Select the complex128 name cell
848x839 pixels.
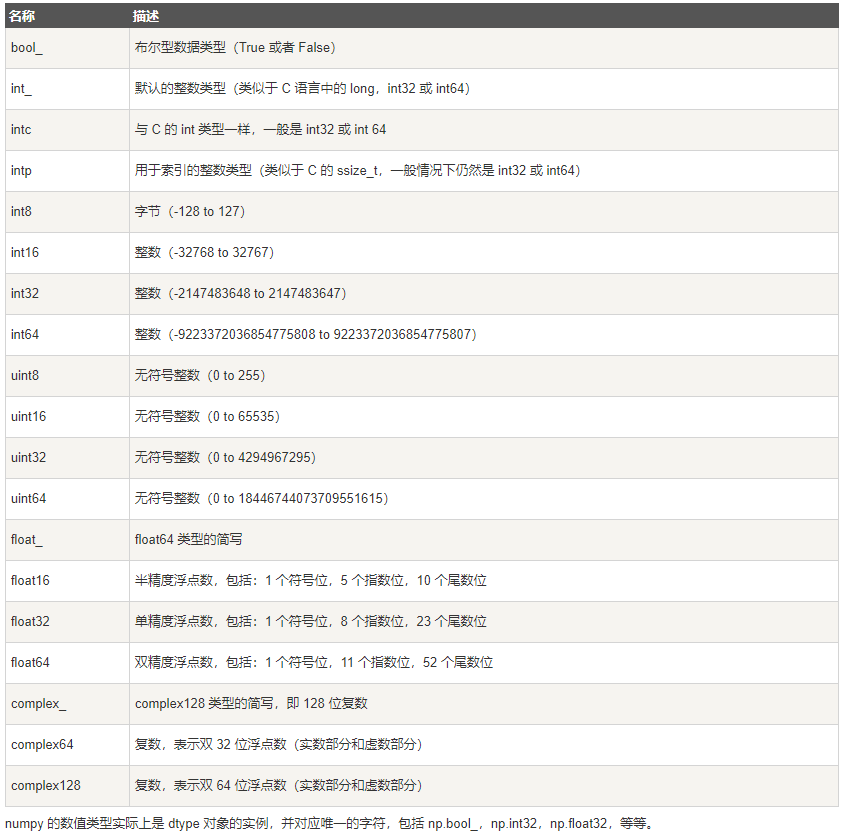pos(67,786)
